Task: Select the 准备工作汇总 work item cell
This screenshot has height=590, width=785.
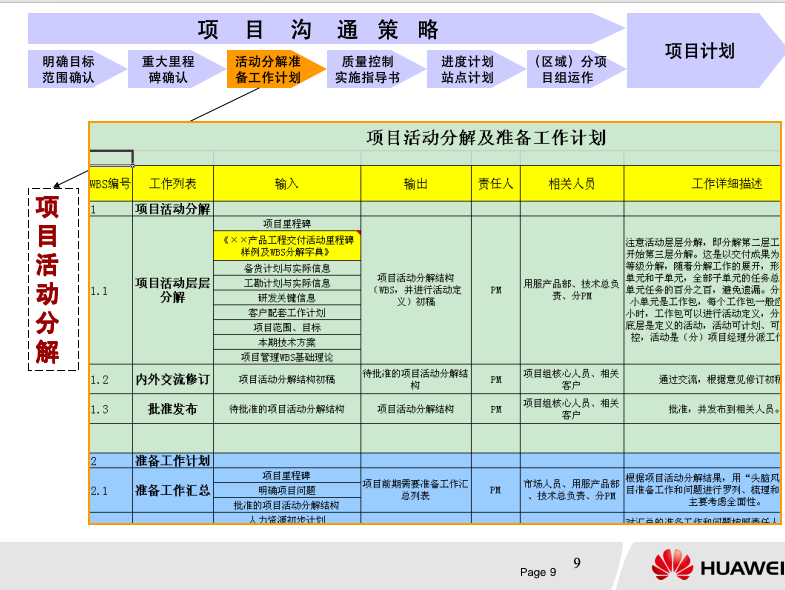Action: click(173, 490)
